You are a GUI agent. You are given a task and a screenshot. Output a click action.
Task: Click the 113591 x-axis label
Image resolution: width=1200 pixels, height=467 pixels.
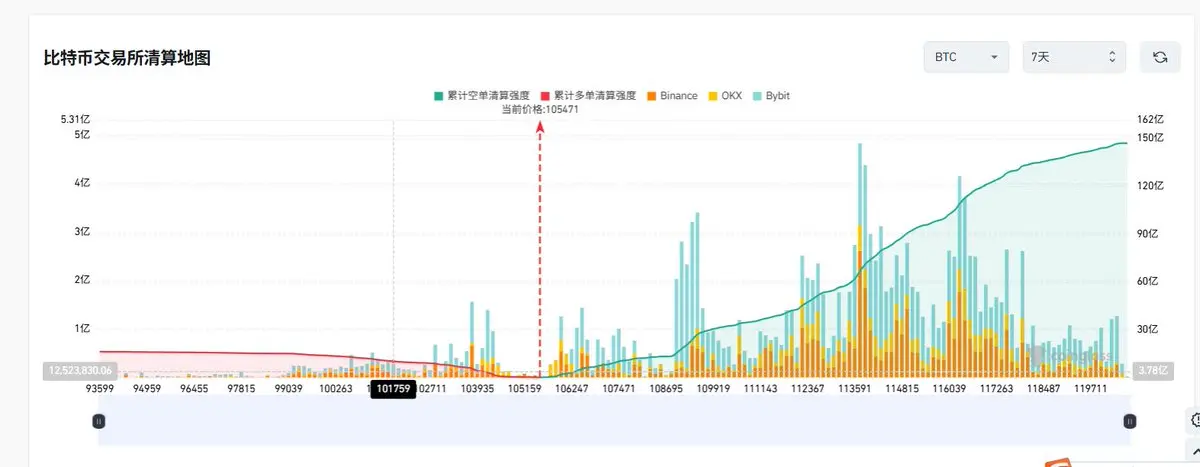tap(855, 389)
